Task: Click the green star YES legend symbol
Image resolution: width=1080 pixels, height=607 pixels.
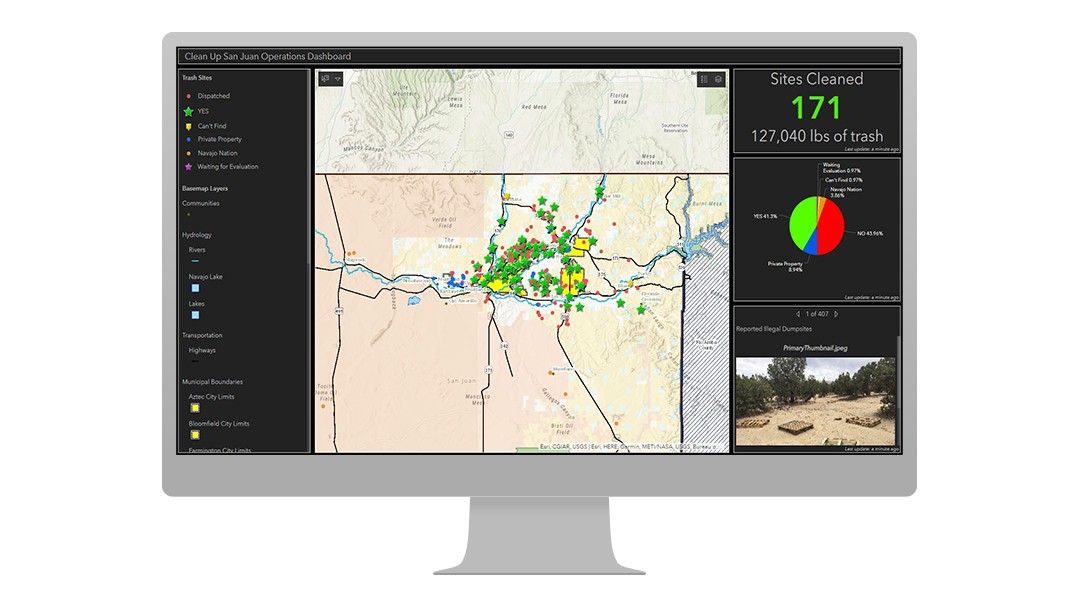Action: (188, 111)
